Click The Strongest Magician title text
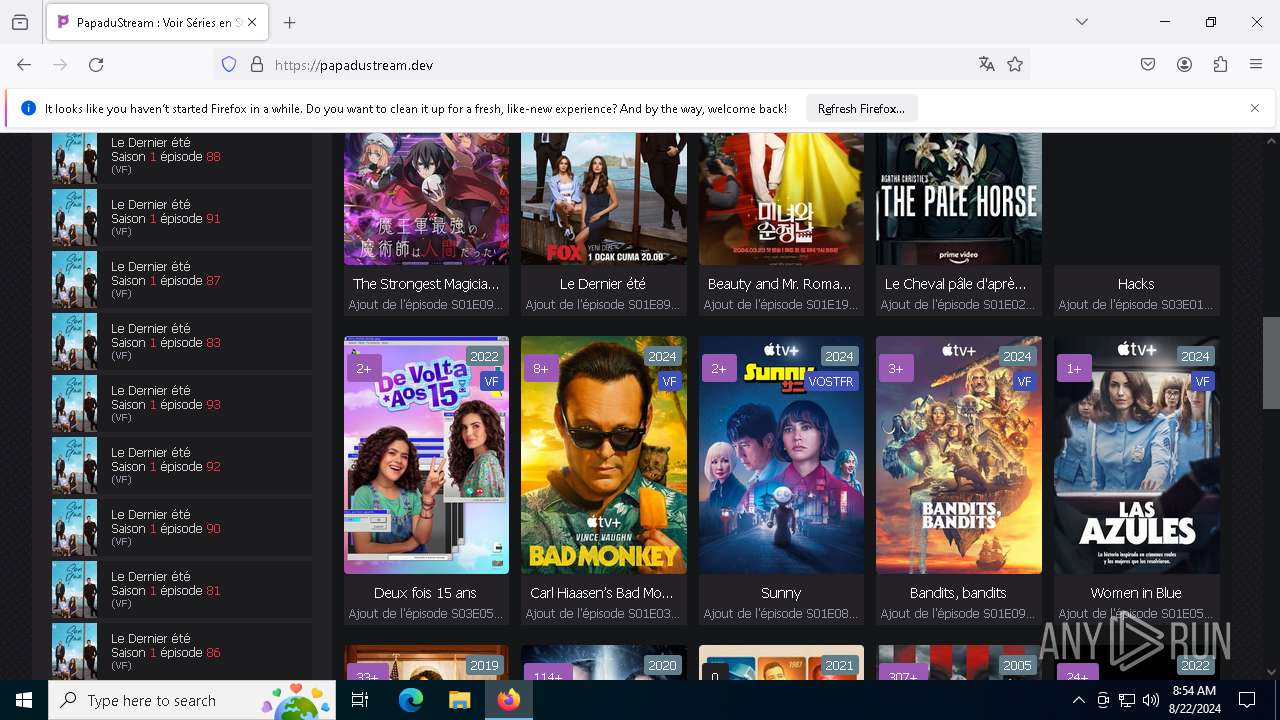The width and height of the screenshot is (1280, 720). (x=426, y=284)
